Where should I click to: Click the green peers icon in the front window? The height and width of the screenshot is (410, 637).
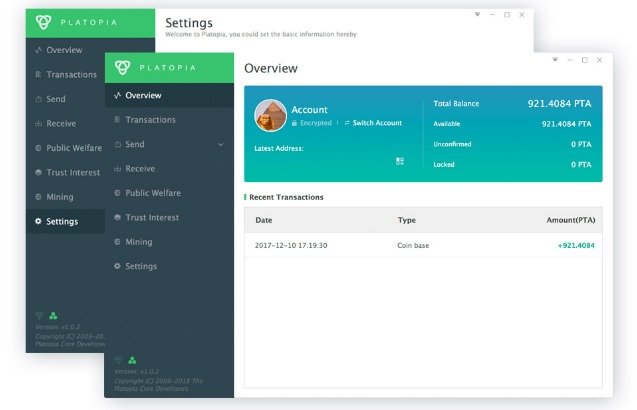pos(132,360)
